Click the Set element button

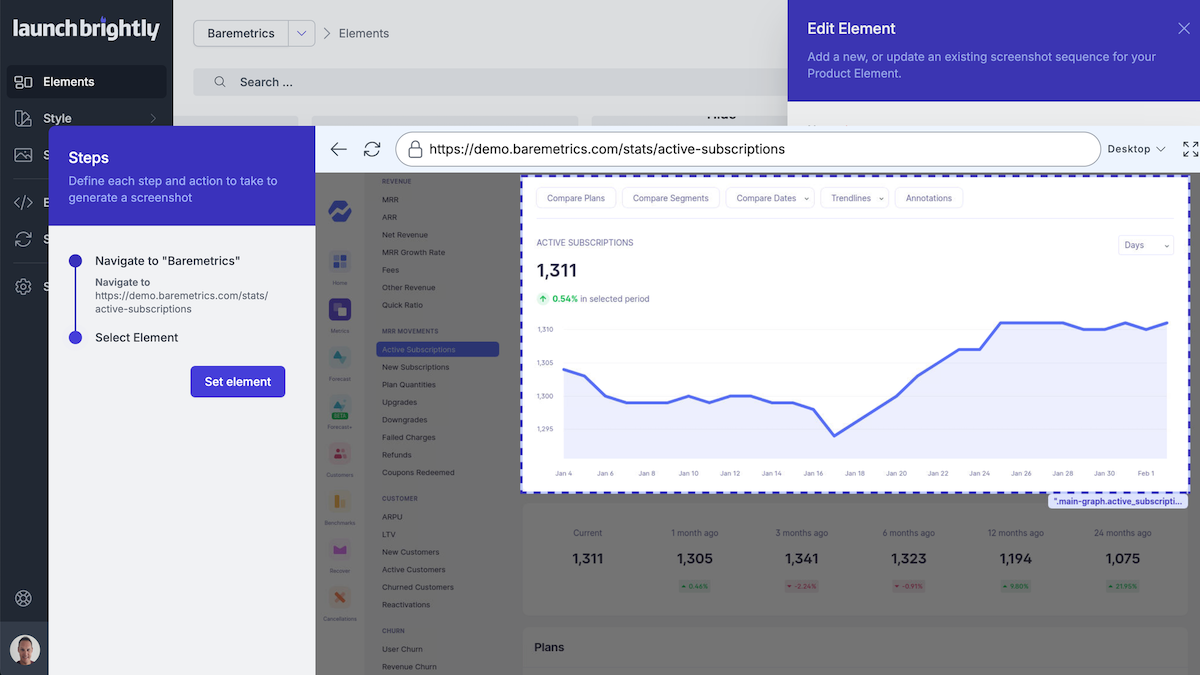coord(237,381)
